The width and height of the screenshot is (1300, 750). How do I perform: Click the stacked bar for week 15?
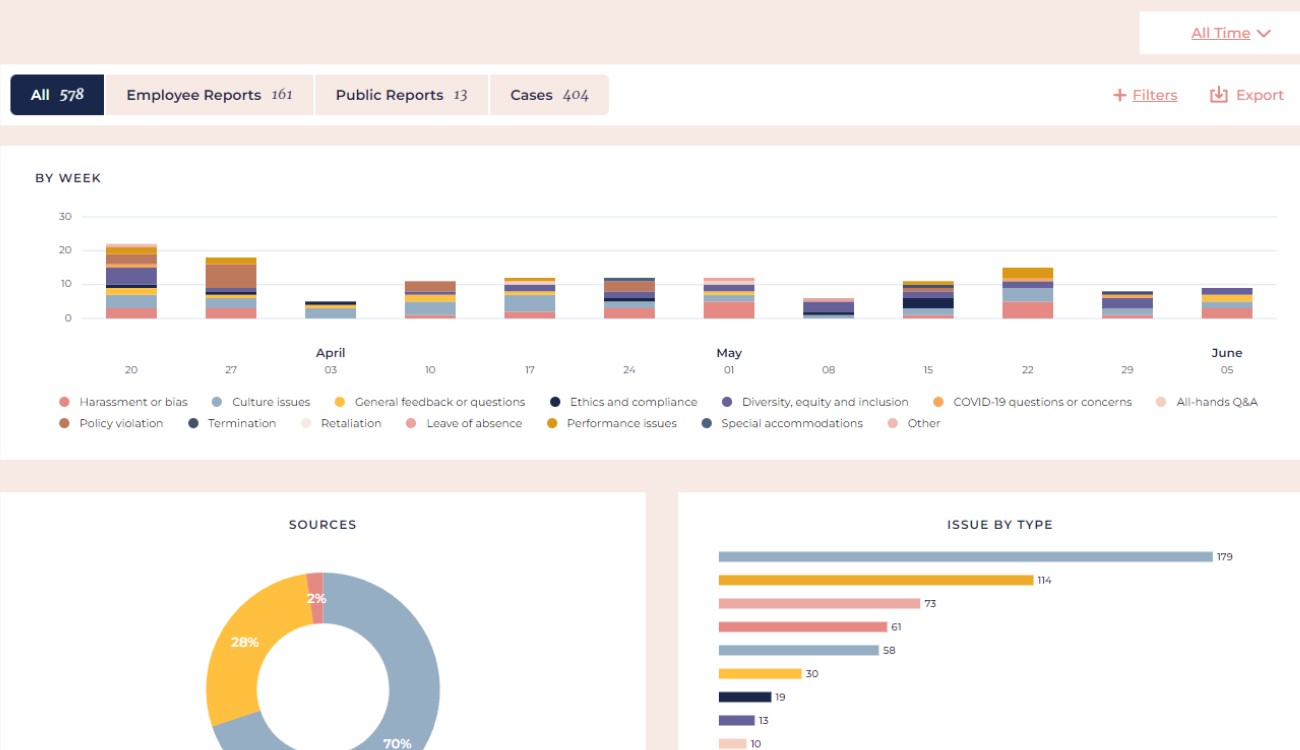pyautogui.click(x=928, y=300)
